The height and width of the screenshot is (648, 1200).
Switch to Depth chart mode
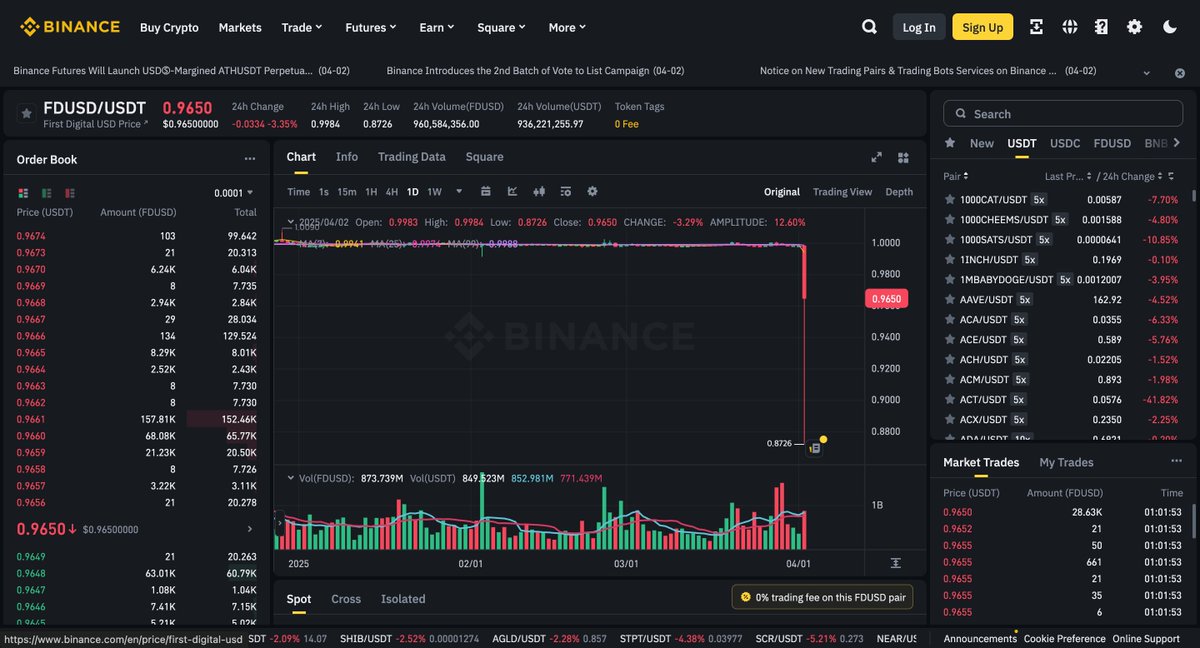click(899, 191)
